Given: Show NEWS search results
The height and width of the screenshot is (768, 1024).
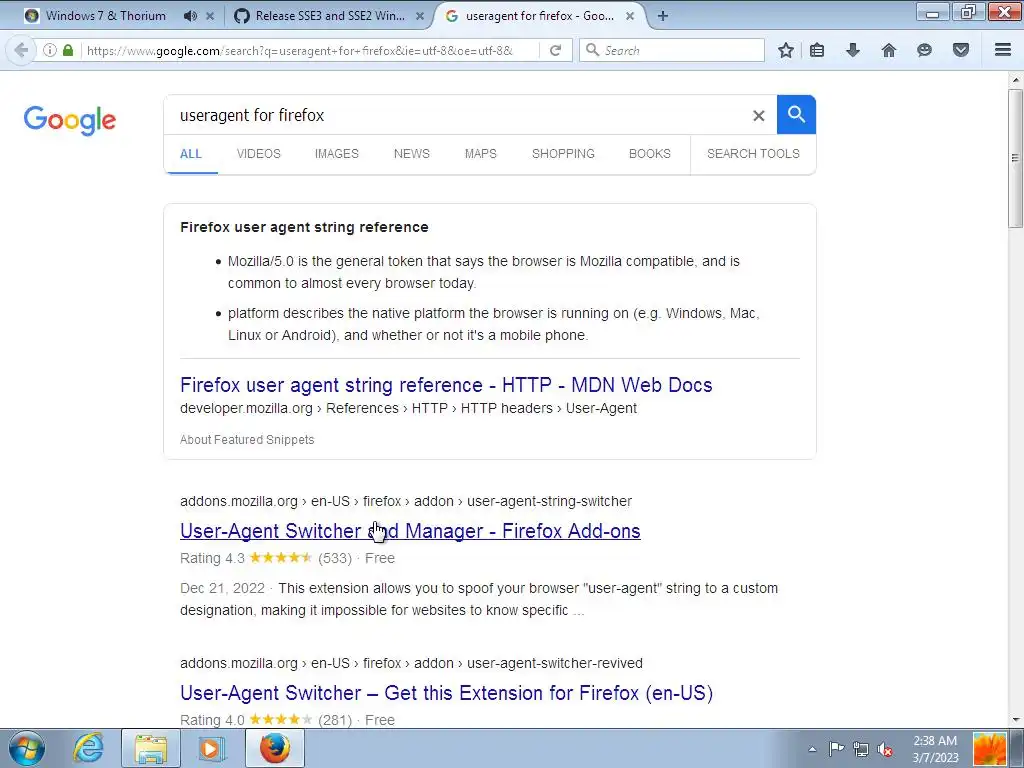Looking at the screenshot, I should (x=411, y=153).
